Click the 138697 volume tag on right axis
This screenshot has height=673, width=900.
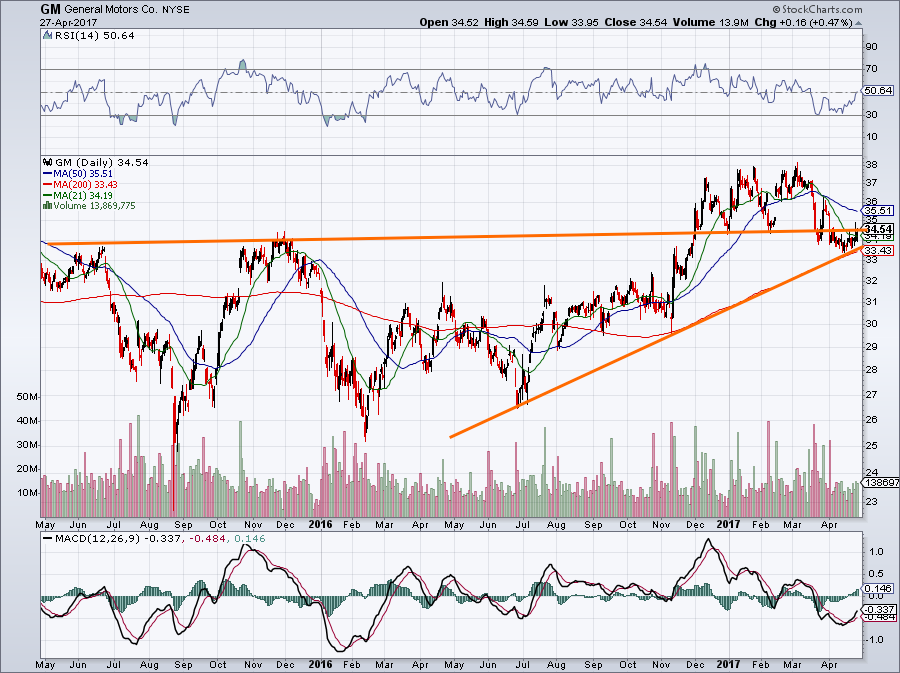pyautogui.click(x=881, y=483)
